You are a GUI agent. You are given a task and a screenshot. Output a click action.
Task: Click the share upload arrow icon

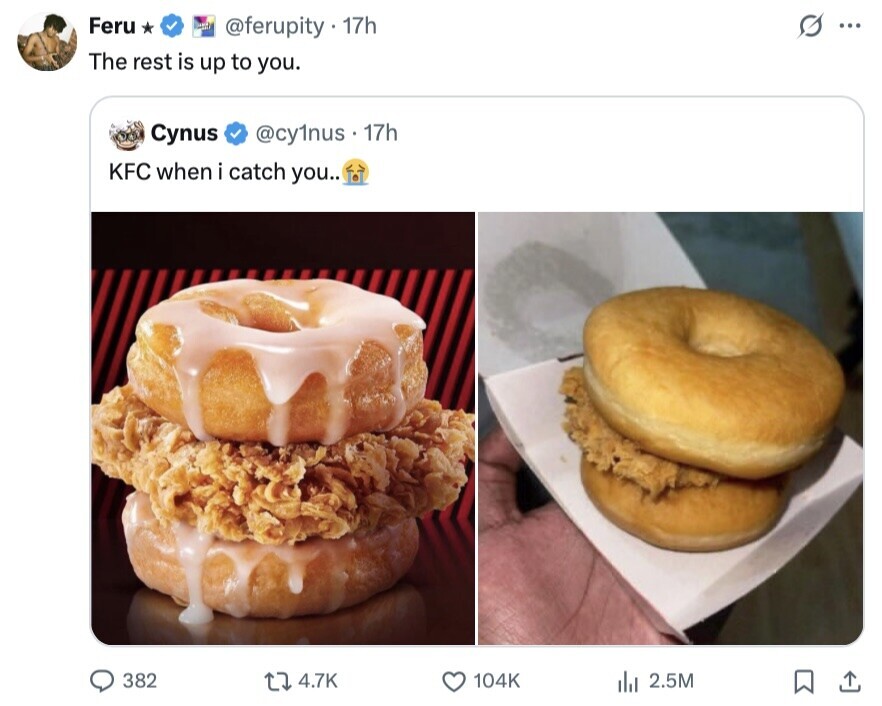coord(849,681)
